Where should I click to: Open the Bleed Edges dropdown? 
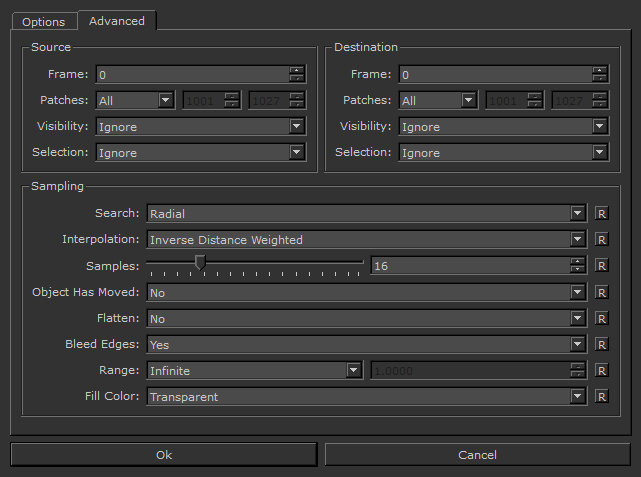click(365, 345)
